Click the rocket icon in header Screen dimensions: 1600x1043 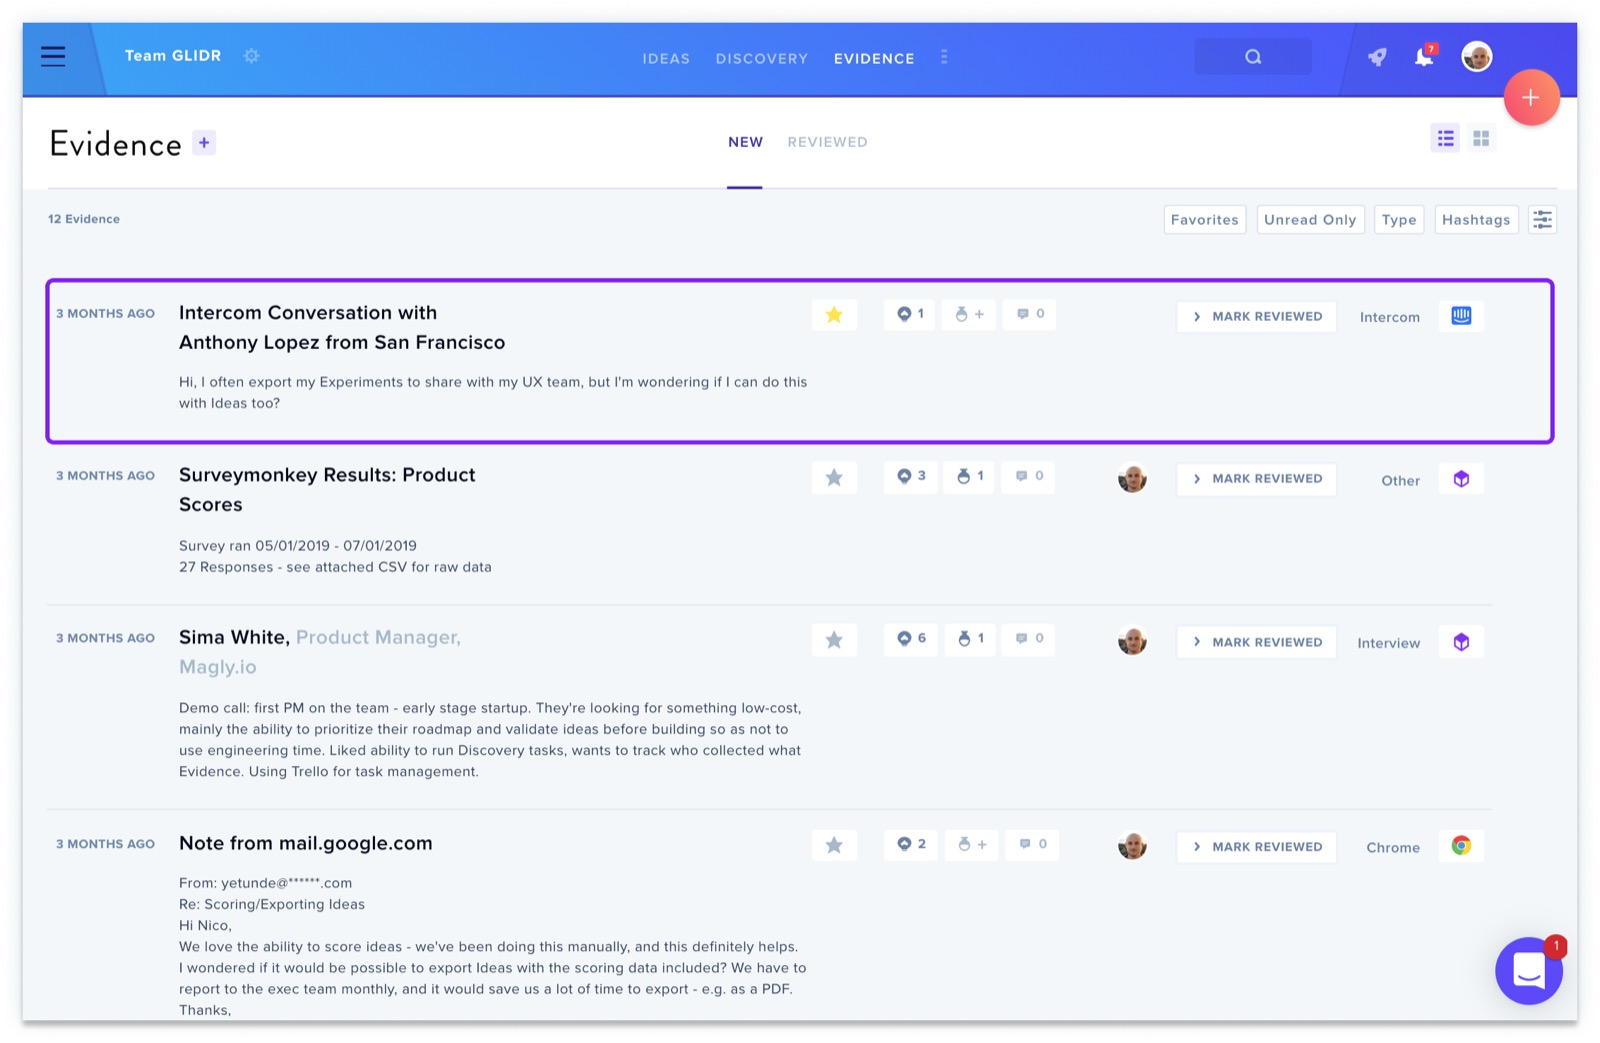(1378, 57)
